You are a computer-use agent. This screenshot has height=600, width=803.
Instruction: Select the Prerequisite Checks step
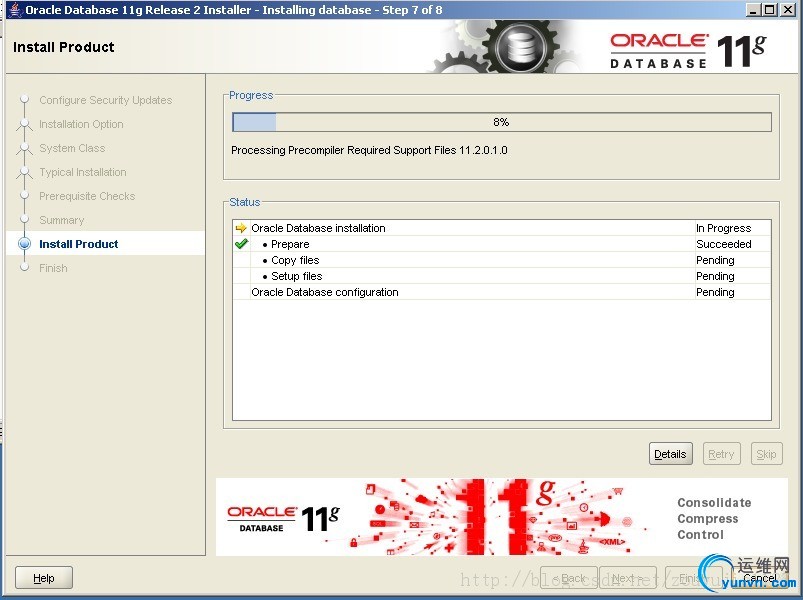(87, 196)
